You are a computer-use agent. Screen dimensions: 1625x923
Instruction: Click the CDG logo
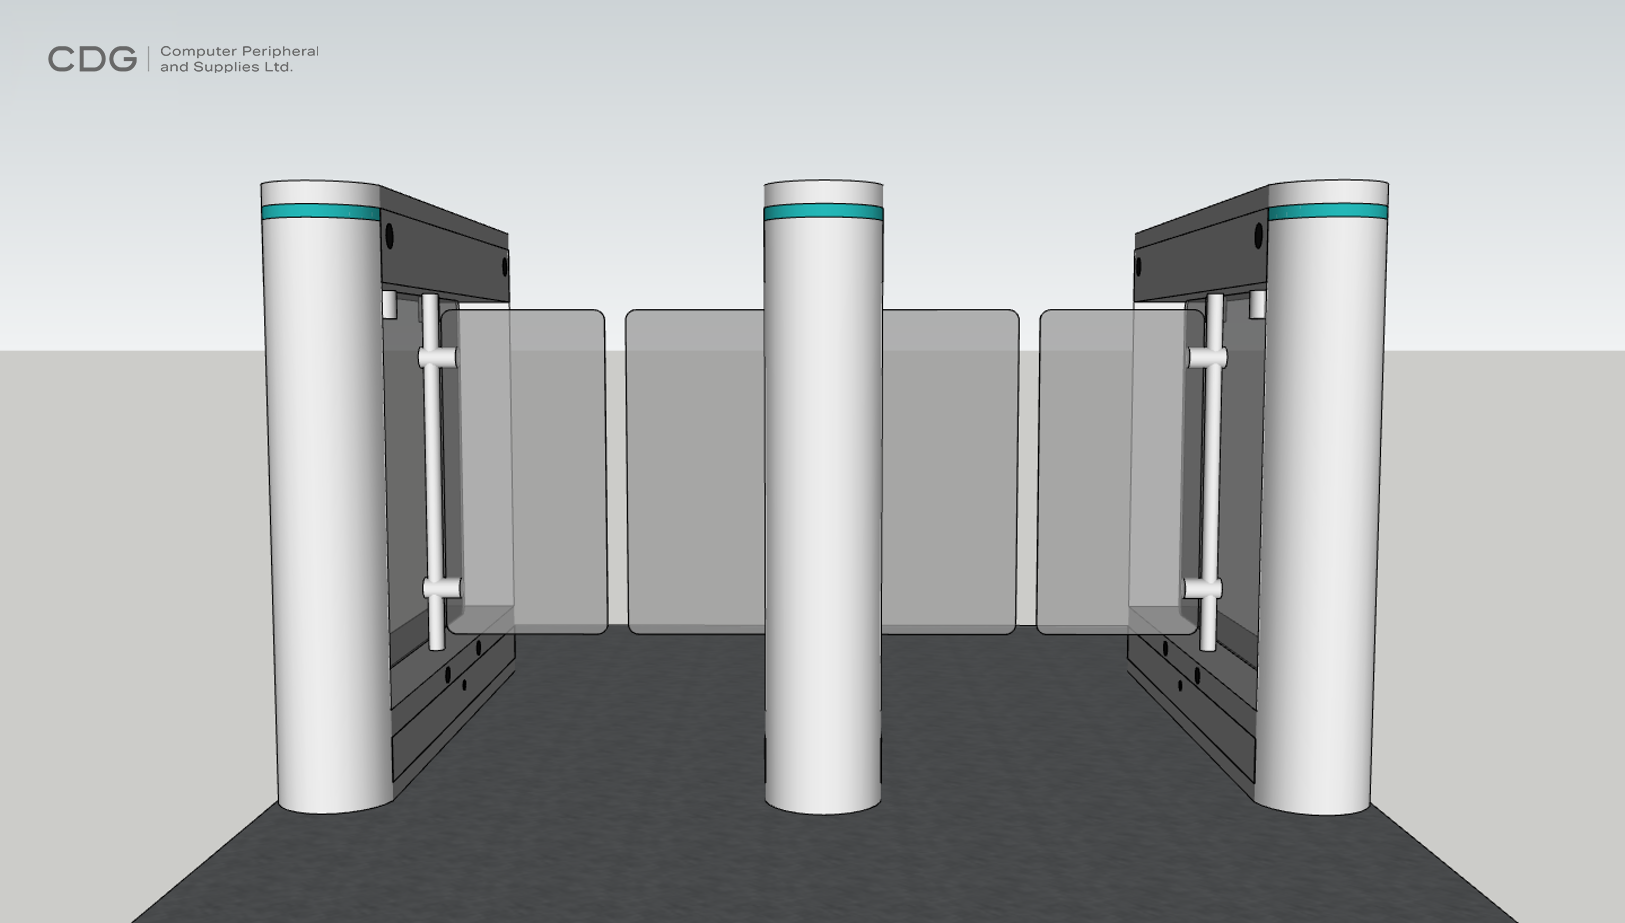click(92, 60)
